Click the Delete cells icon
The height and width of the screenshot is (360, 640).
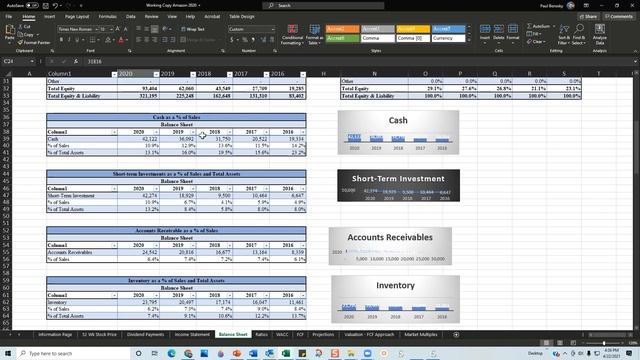[x=499, y=29]
